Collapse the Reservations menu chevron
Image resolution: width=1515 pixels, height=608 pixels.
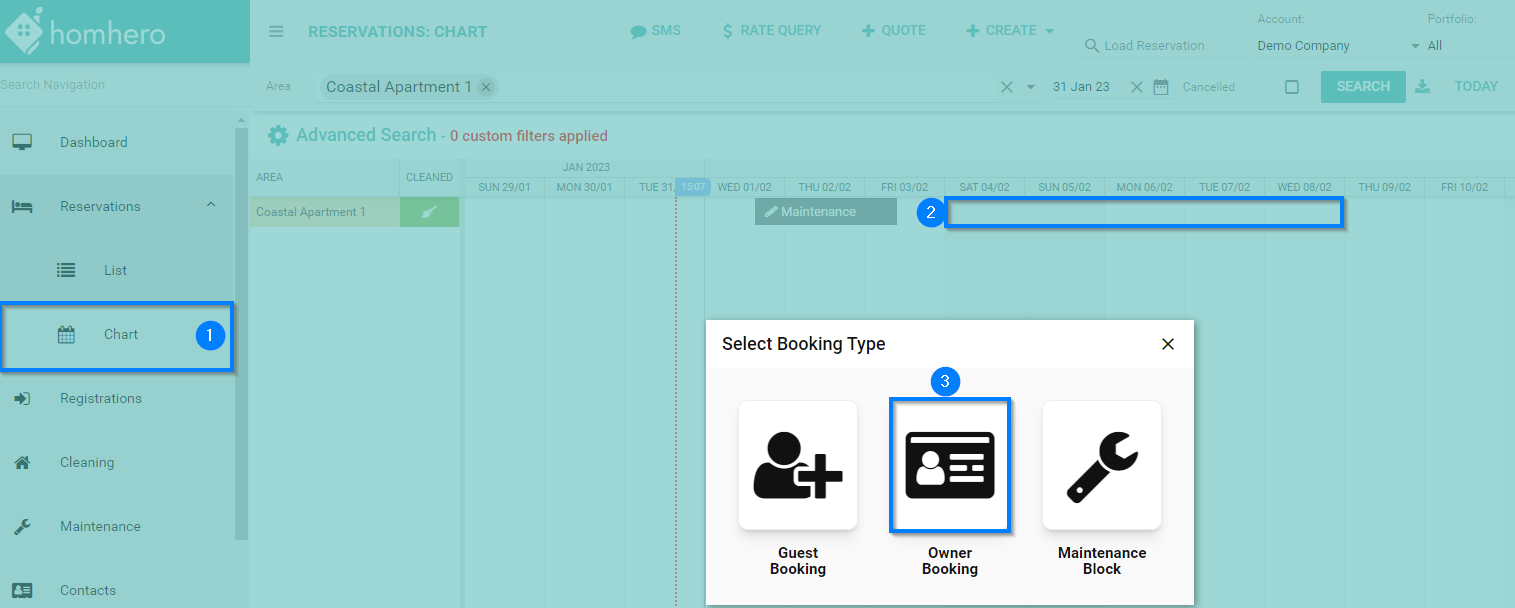(x=210, y=205)
